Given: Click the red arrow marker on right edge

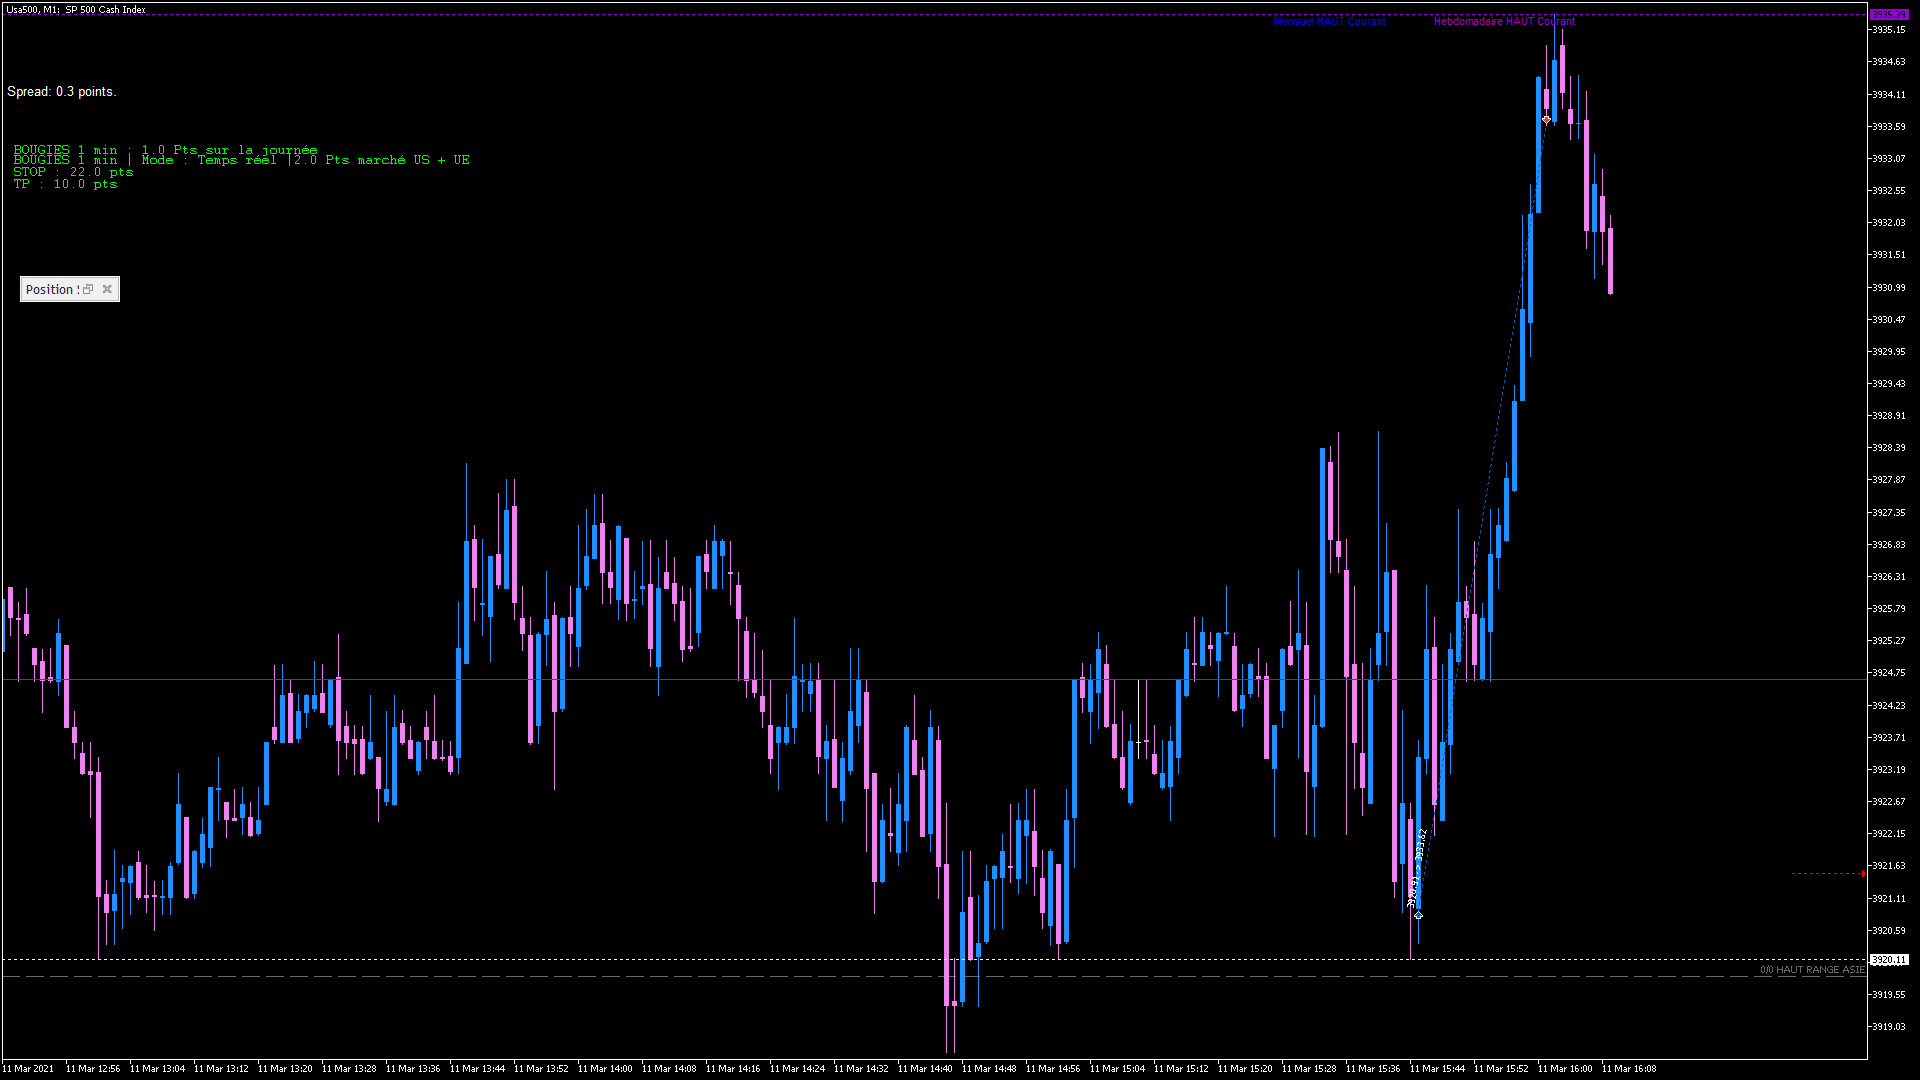Looking at the screenshot, I should click(x=1863, y=874).
